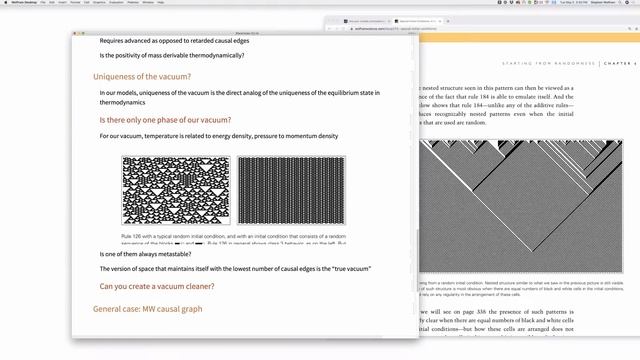Click the date and time in menu bar

[574, 2]
